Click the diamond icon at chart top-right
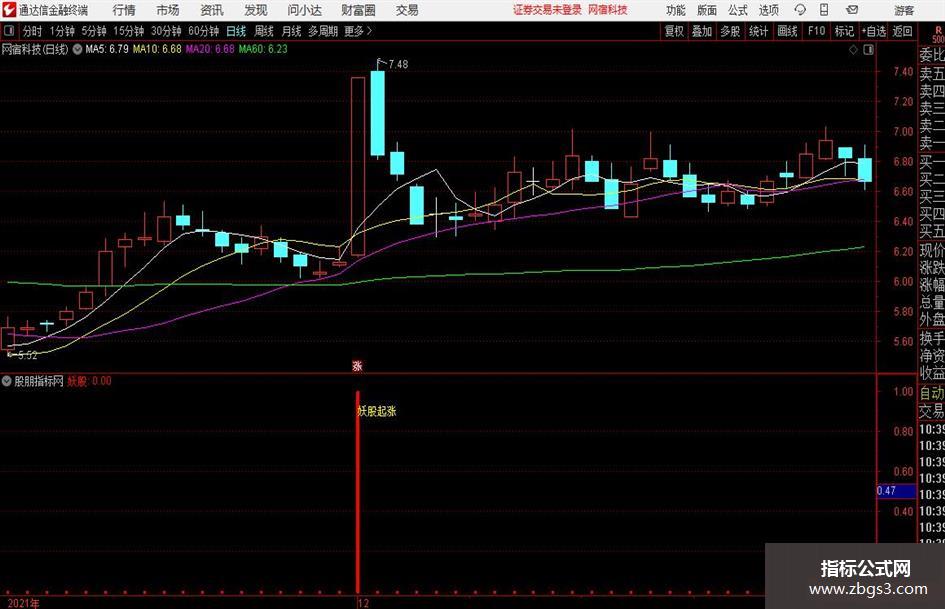Image resolution: width=945 pixels, height=609 pixels. tap(853, 50)
